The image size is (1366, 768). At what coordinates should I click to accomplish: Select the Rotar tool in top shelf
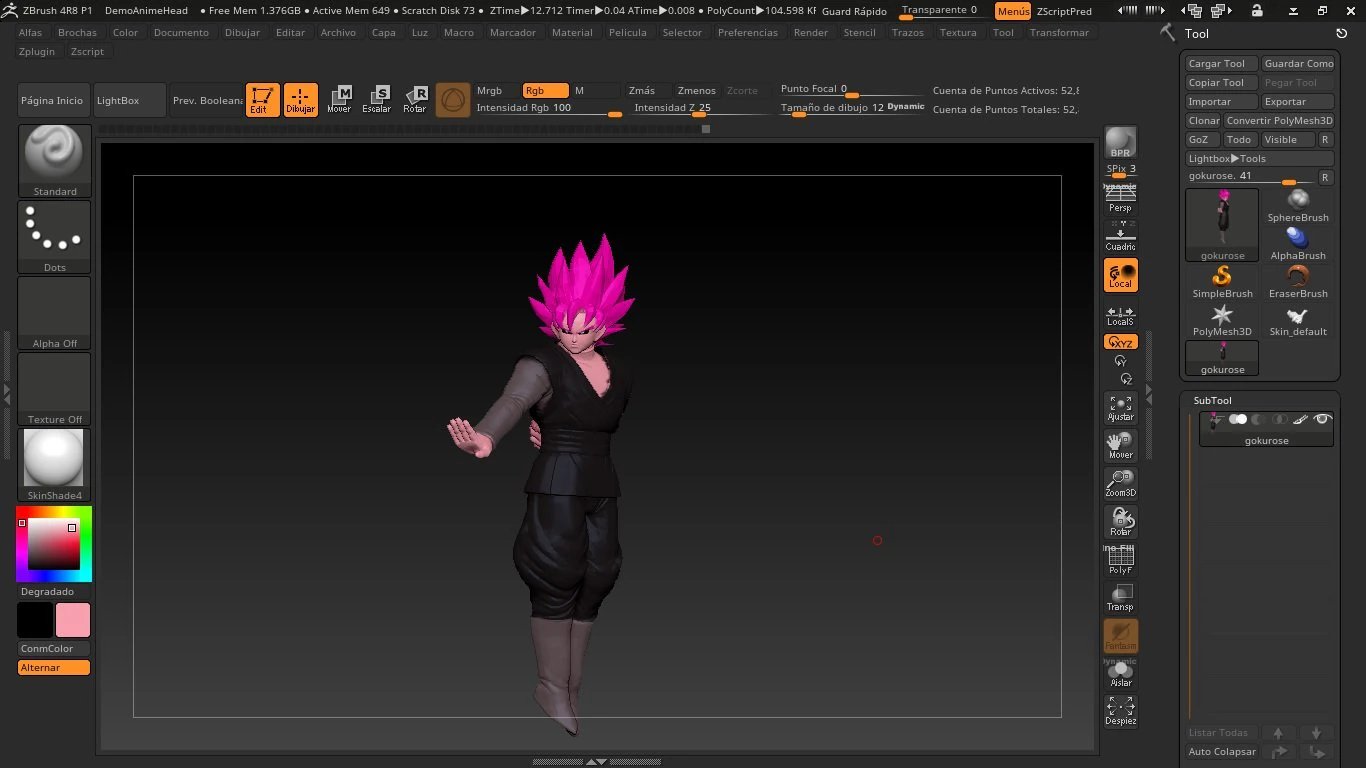(x=415, y=100)
